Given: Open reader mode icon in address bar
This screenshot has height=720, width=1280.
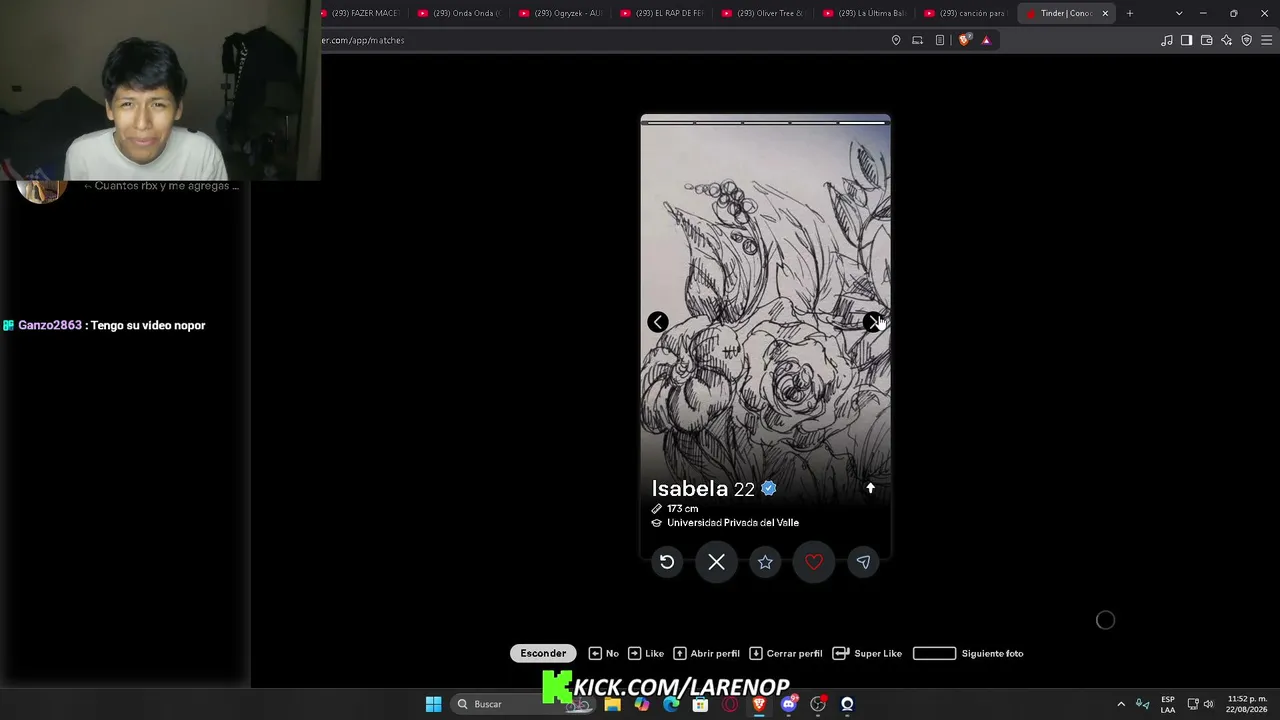Looking at the screenshot, I should (x=939, y=40).
